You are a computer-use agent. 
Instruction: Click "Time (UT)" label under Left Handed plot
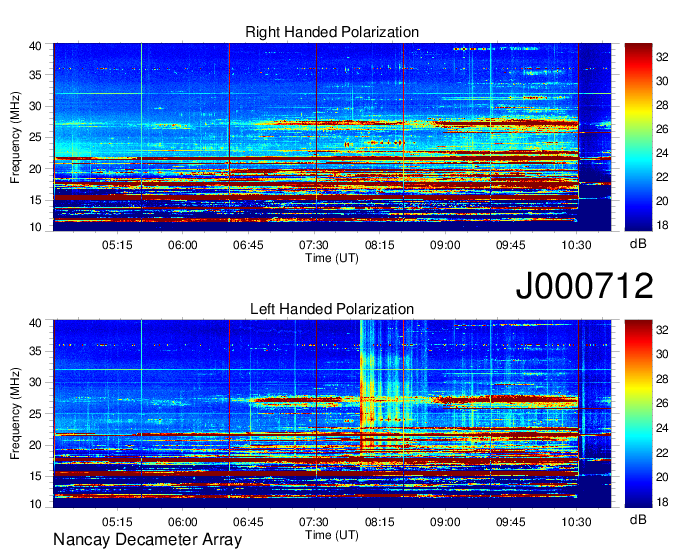click(x=332, y=535)
